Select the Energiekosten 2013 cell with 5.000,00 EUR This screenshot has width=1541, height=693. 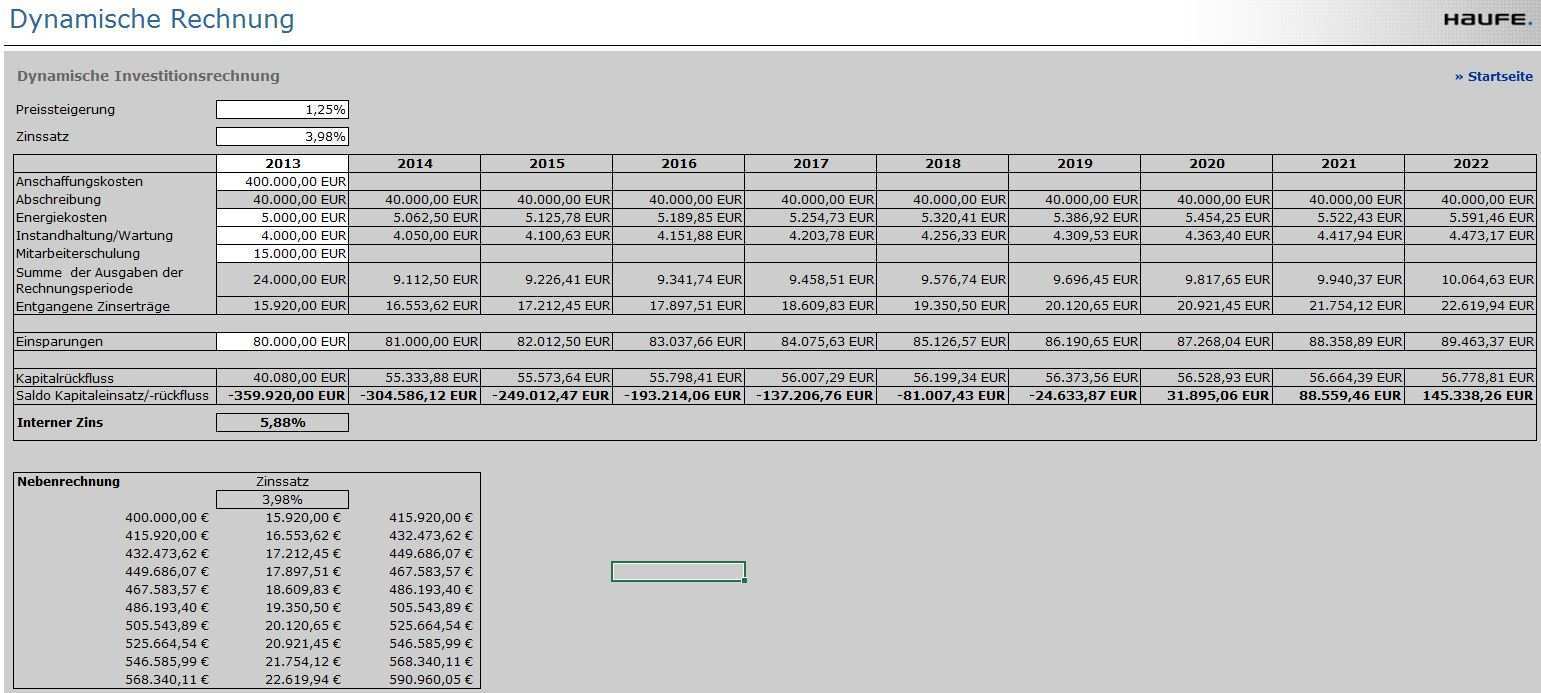pos(282,218)
